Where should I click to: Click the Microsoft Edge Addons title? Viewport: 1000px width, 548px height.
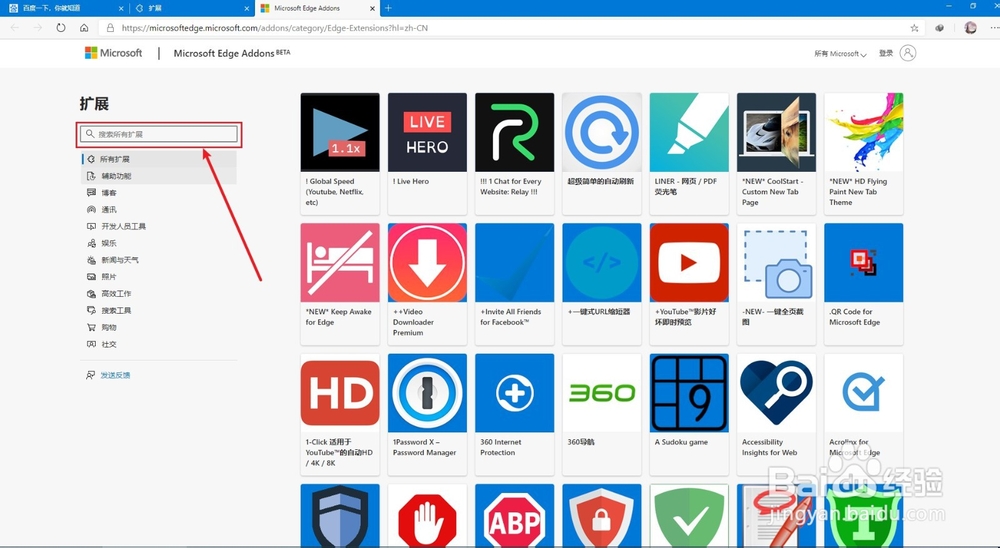[x=232, y=53]
